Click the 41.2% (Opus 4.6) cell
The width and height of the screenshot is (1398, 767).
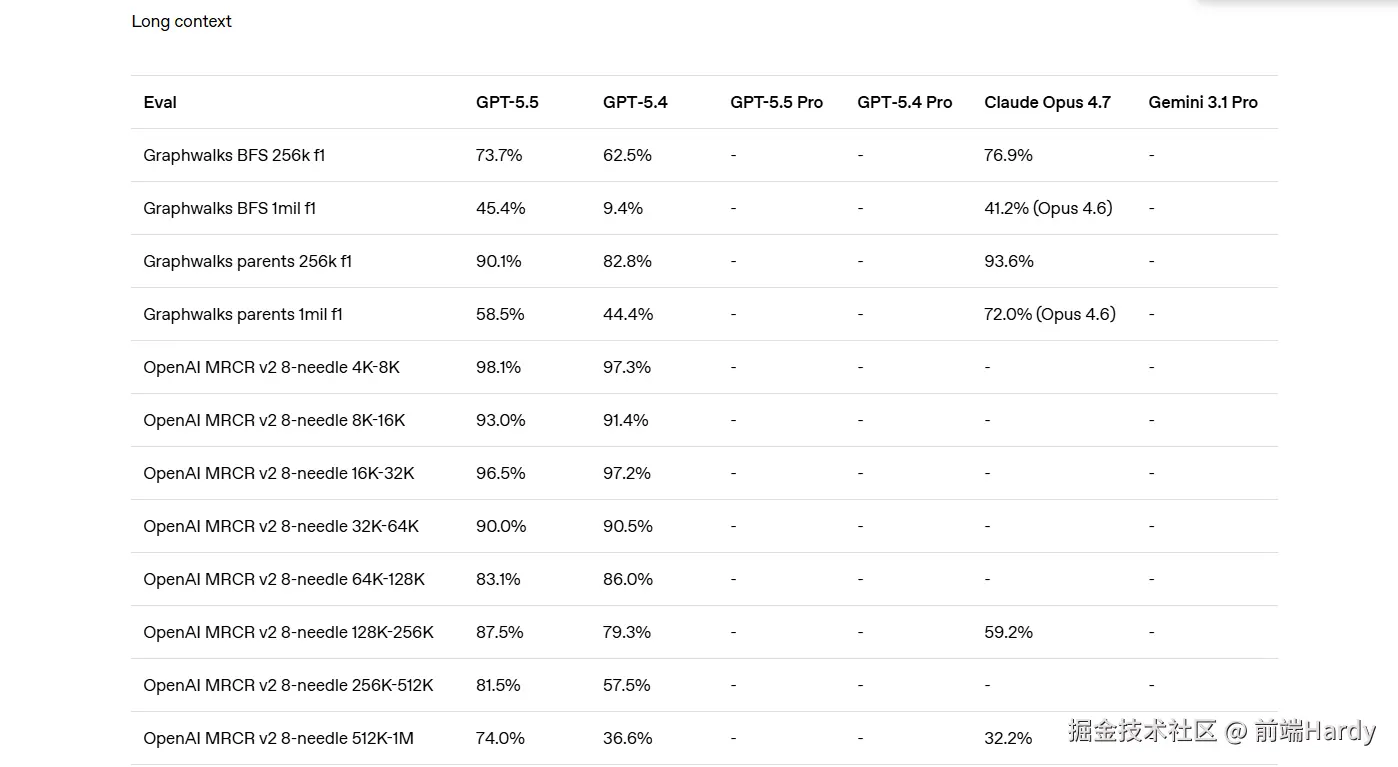1048,208
